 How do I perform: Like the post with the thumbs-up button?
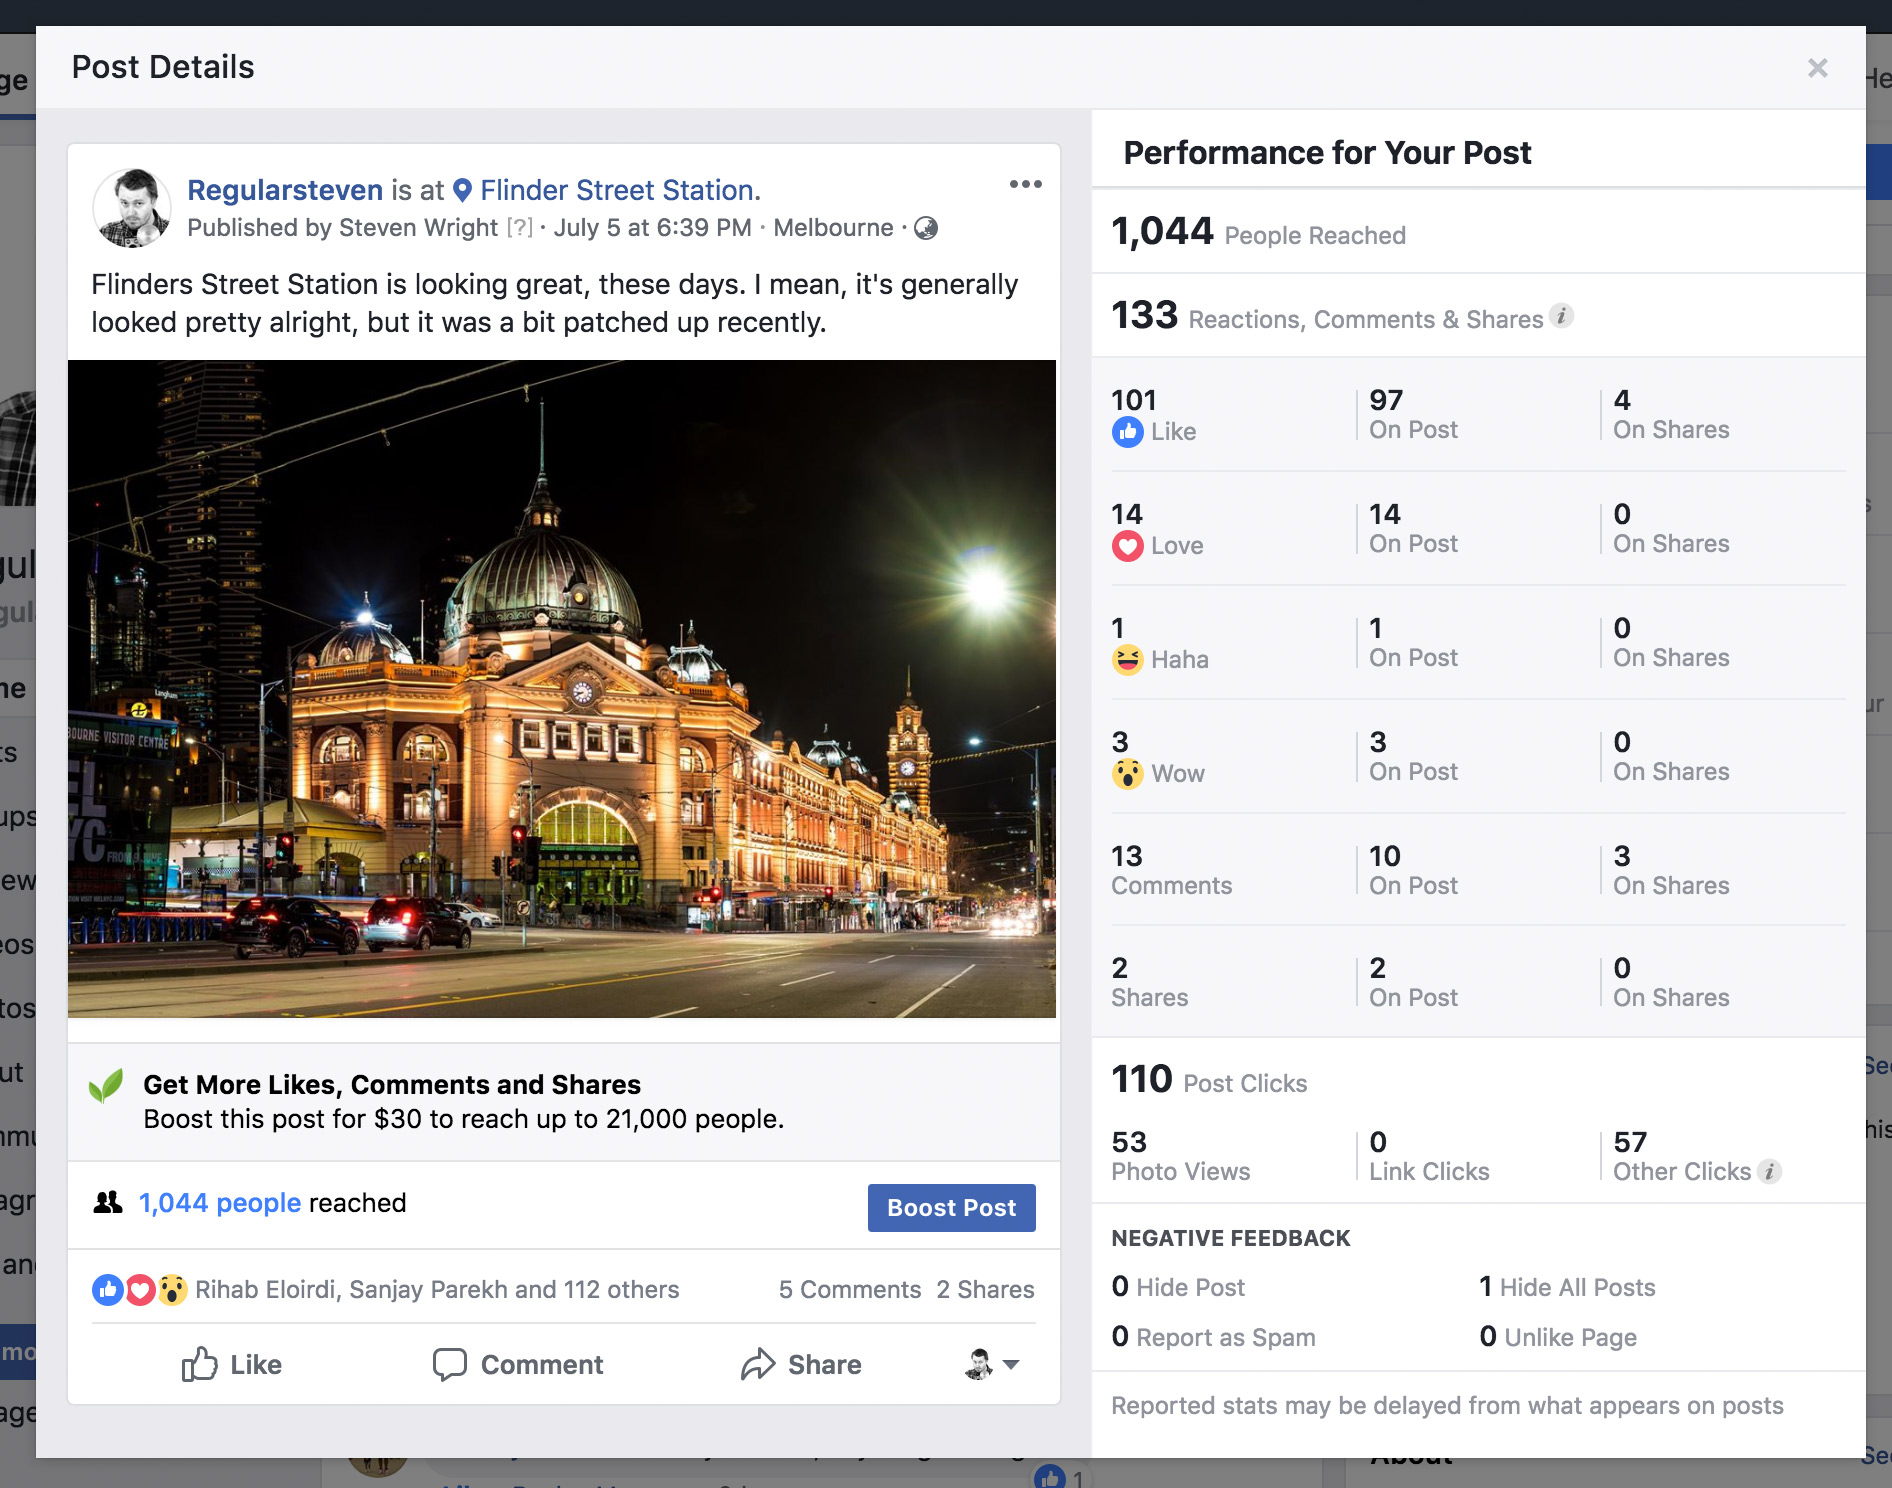[232, 1365]
